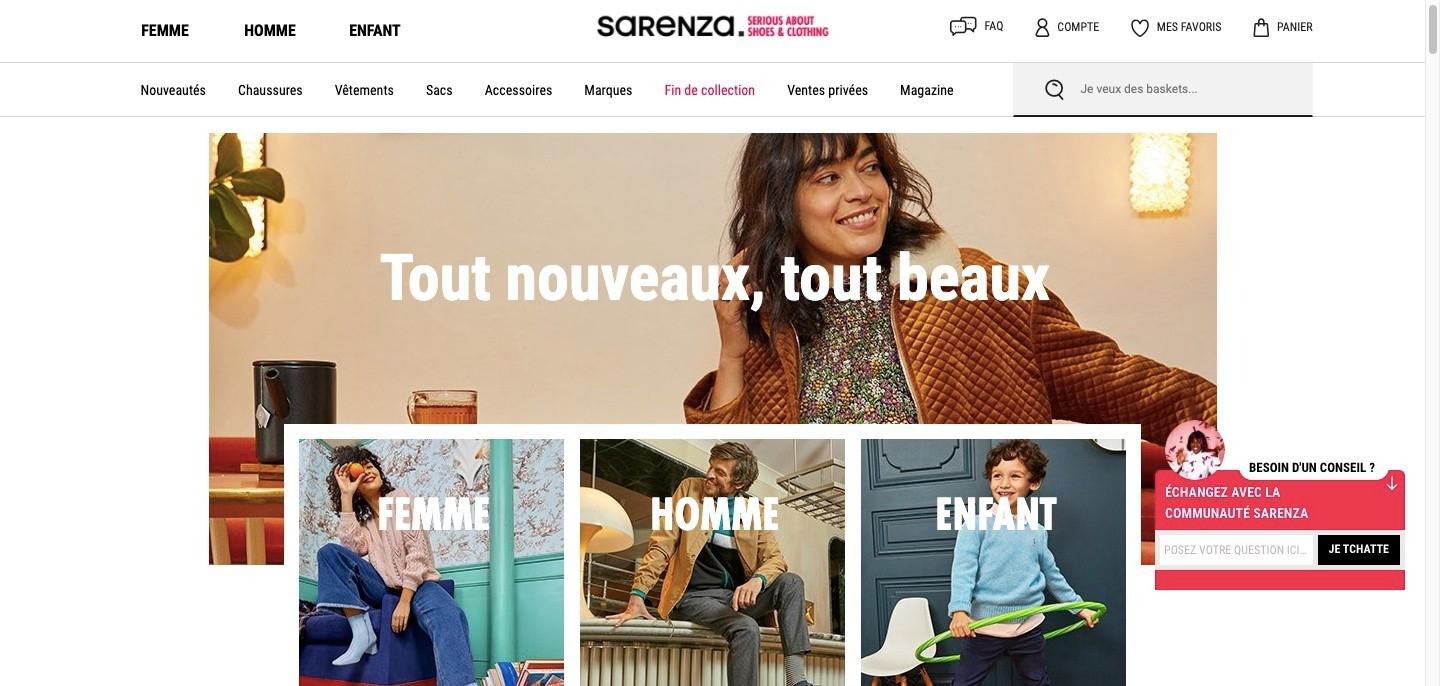
Task: Click the search magnifier icon
Action: tap(1054, 90)
